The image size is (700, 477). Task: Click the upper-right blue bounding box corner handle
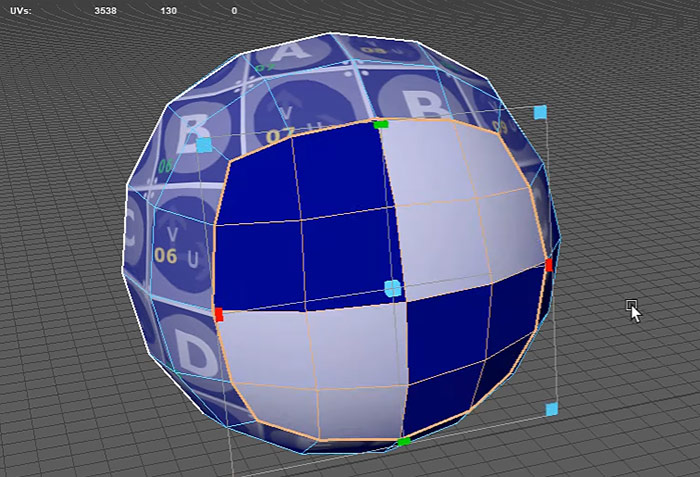pos(541,111)
